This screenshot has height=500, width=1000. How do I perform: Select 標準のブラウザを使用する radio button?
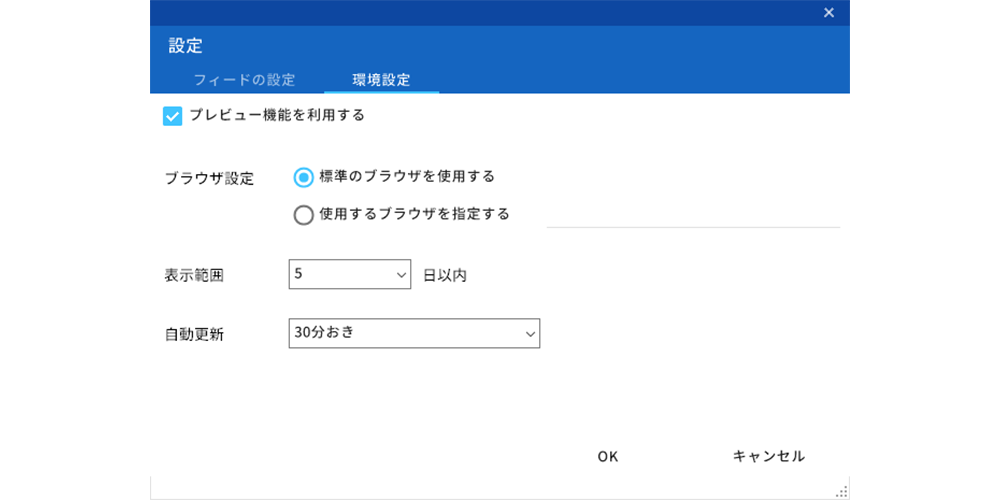pyautogui.click(x=304, y=177)
